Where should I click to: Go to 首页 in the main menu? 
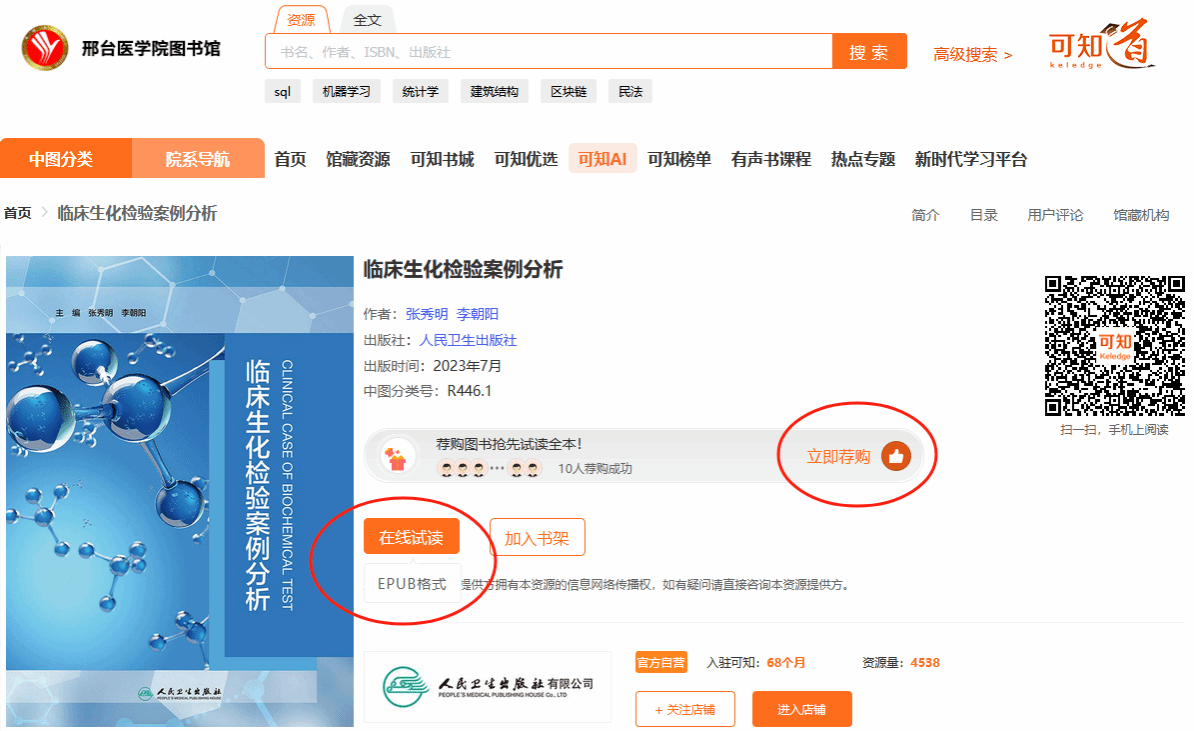(x=290, y=159)
